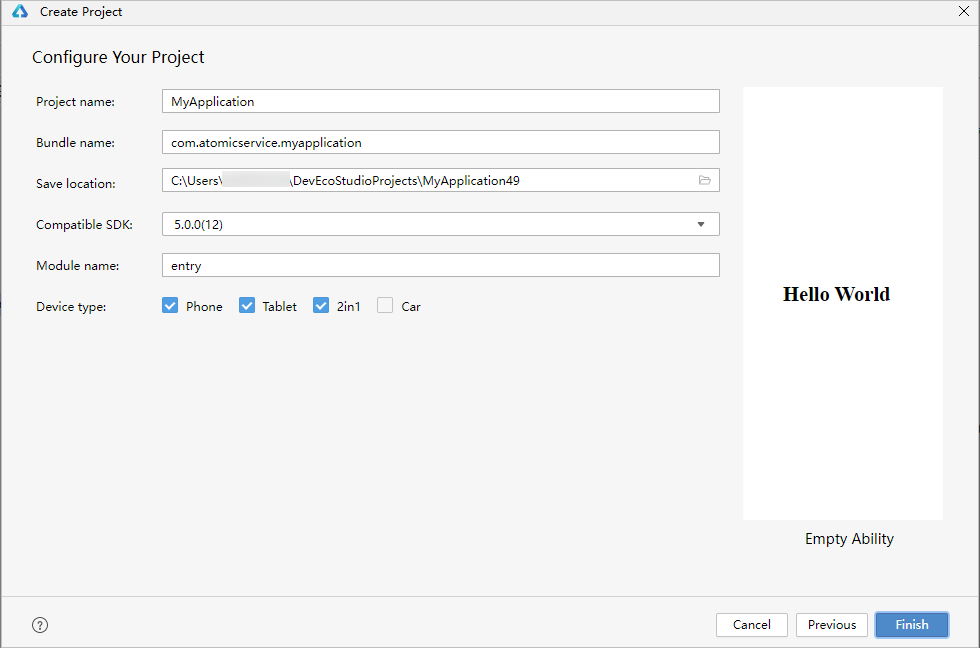
Task: Disable the 2in1 device type
Action: coord(321,306)
